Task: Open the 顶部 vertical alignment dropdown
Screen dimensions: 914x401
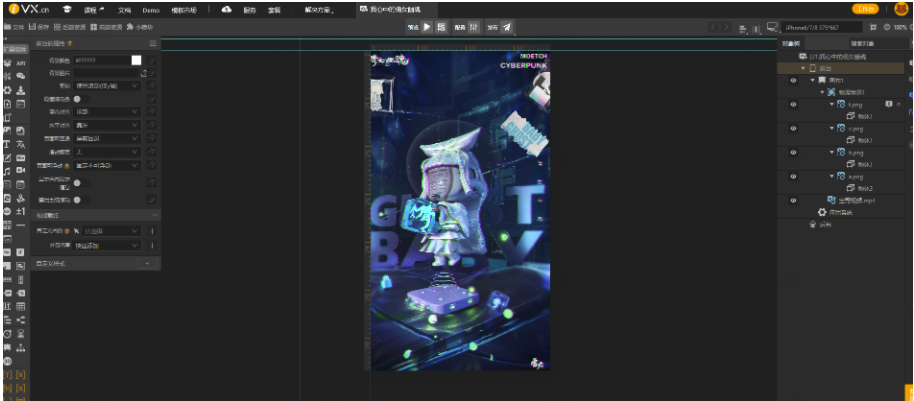Action: tap(107, 111)
